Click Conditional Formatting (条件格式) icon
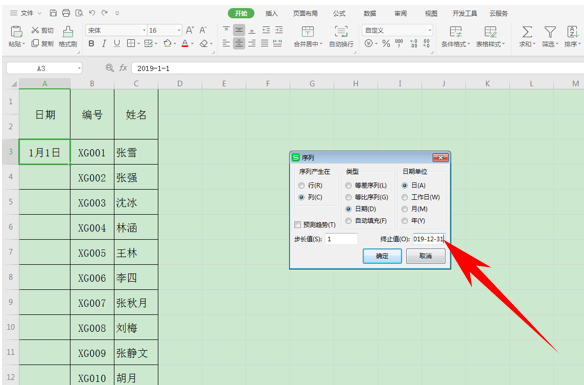Screen dimensions: 584x385 pyautogui.click(x=455, y=32)
